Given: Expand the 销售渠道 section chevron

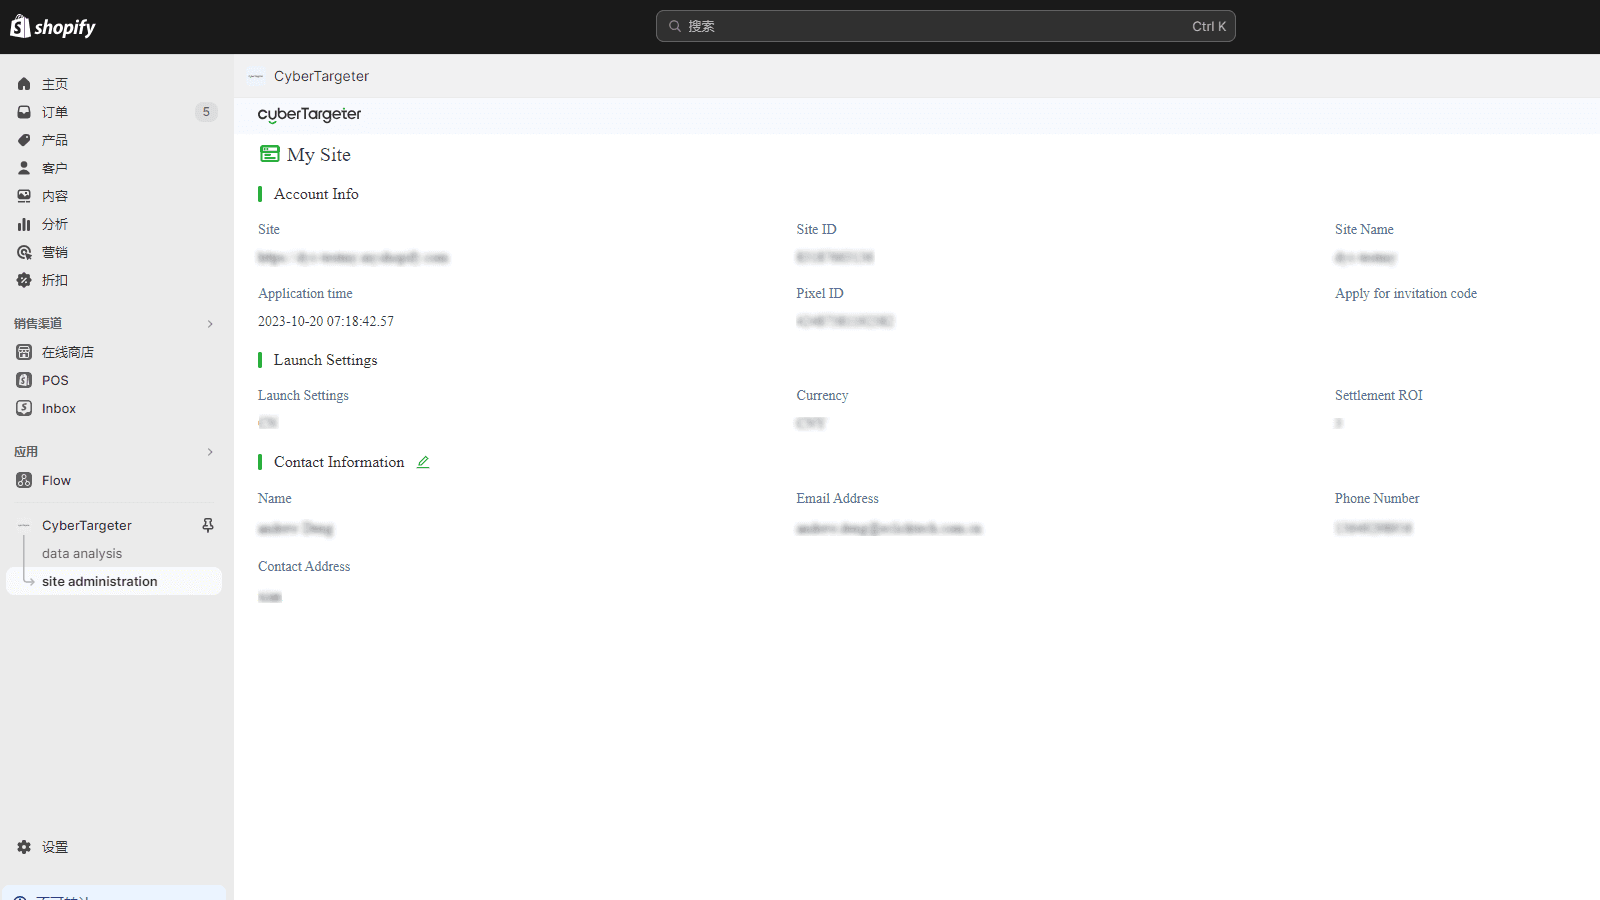Looking at the screenshot, I should pos(210,324).
